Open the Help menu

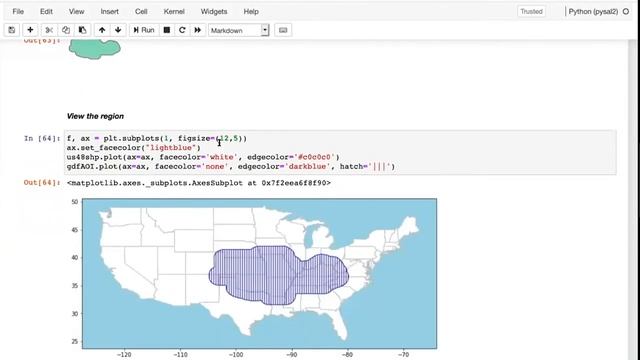coord(251,11)
